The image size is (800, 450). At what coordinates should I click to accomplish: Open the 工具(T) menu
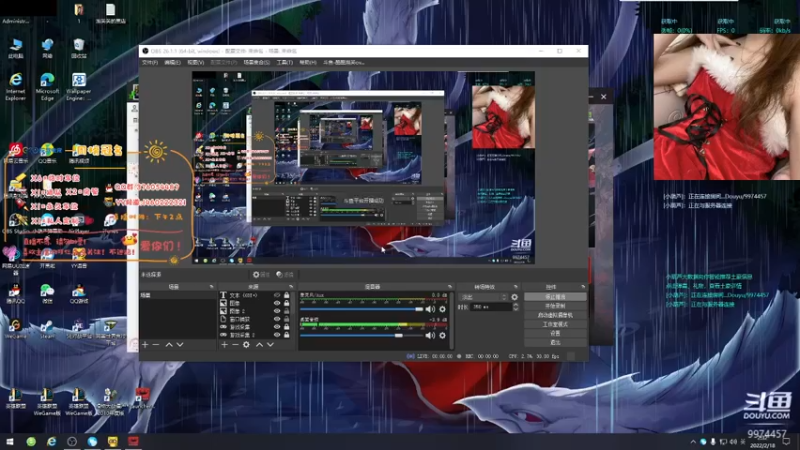click(285, 62)
